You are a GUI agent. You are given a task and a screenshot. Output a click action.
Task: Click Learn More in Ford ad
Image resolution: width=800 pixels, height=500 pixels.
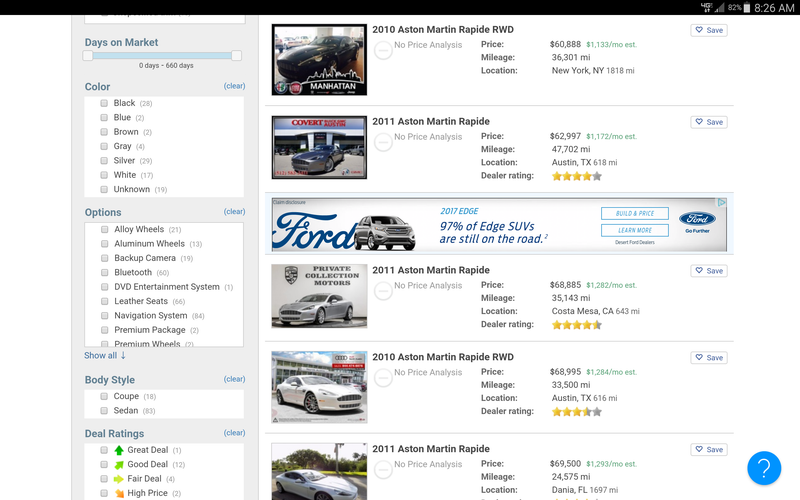tap(635, 230)
